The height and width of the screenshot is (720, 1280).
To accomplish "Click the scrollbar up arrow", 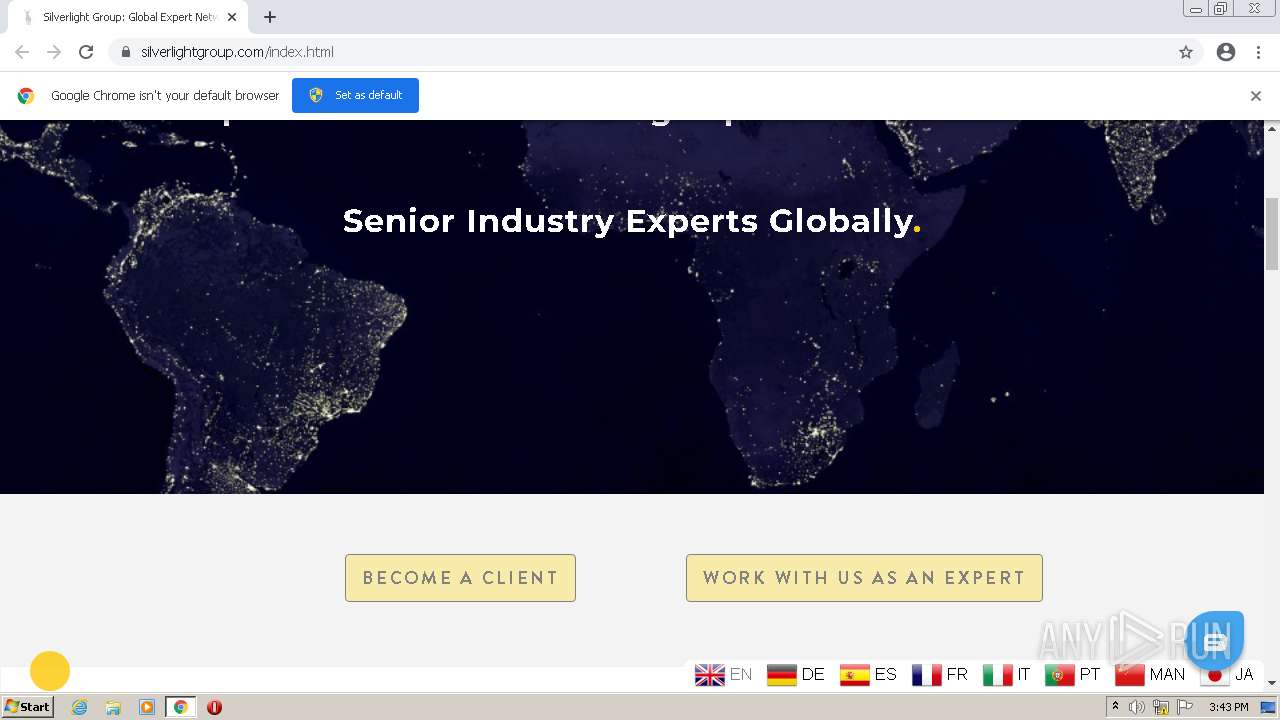I will tap(1272, 128).
